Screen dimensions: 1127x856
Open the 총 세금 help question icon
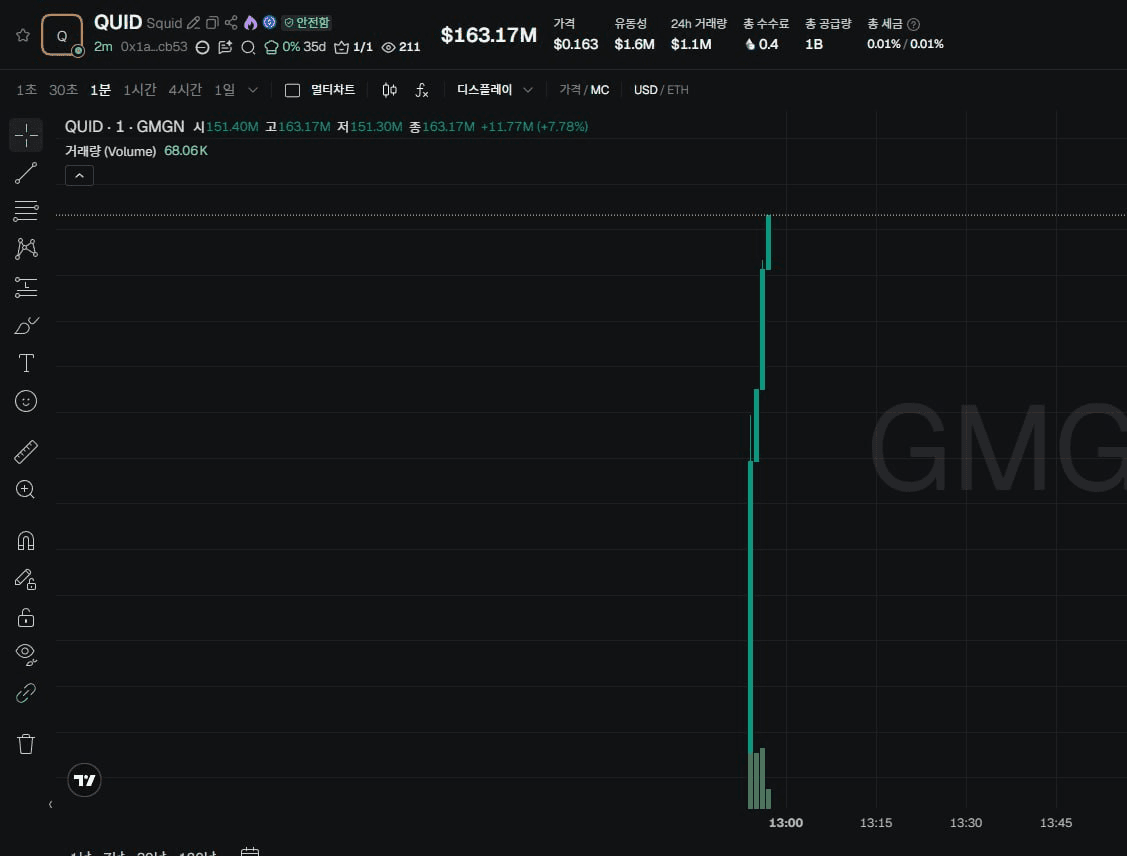point(914,24)
